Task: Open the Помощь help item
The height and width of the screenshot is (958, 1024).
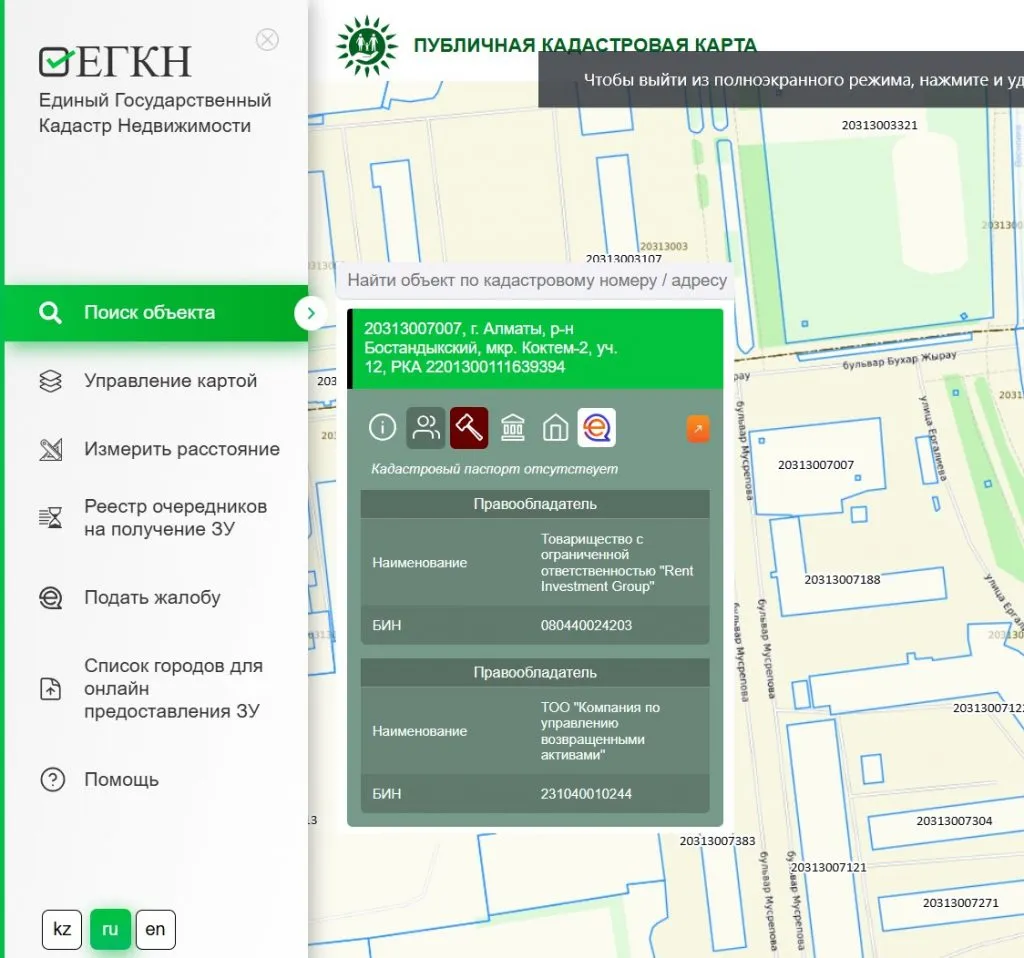Action: (x=121, y=780)
